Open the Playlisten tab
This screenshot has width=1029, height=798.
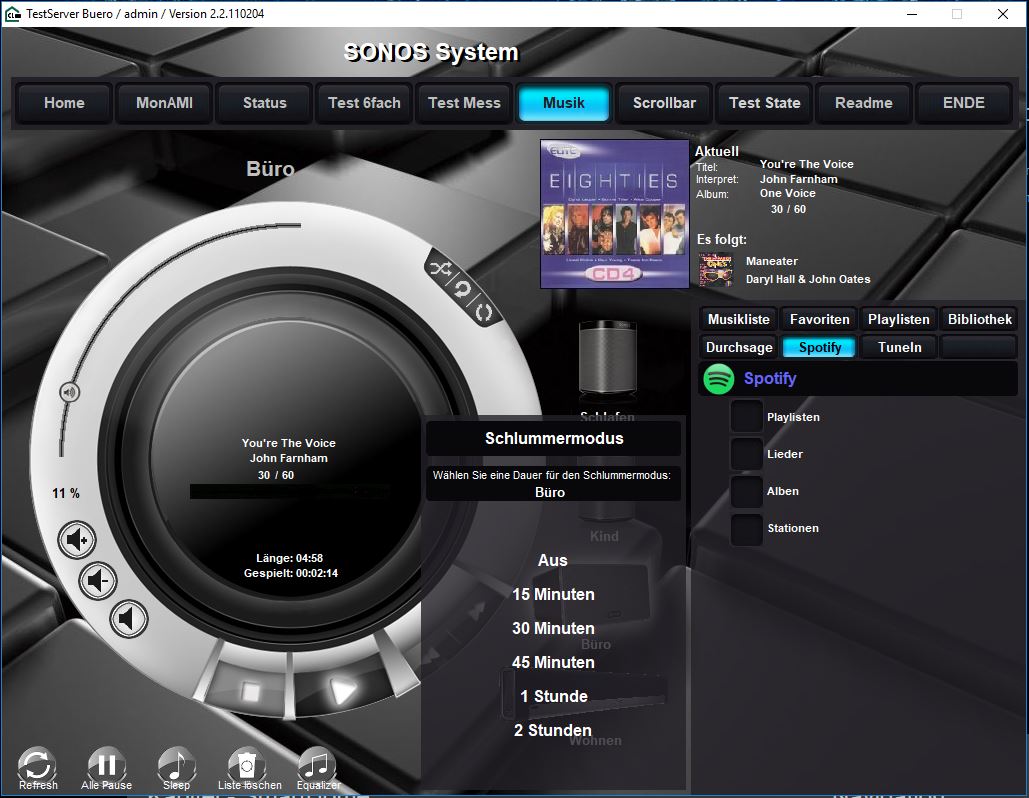click(x=898, y=319)
